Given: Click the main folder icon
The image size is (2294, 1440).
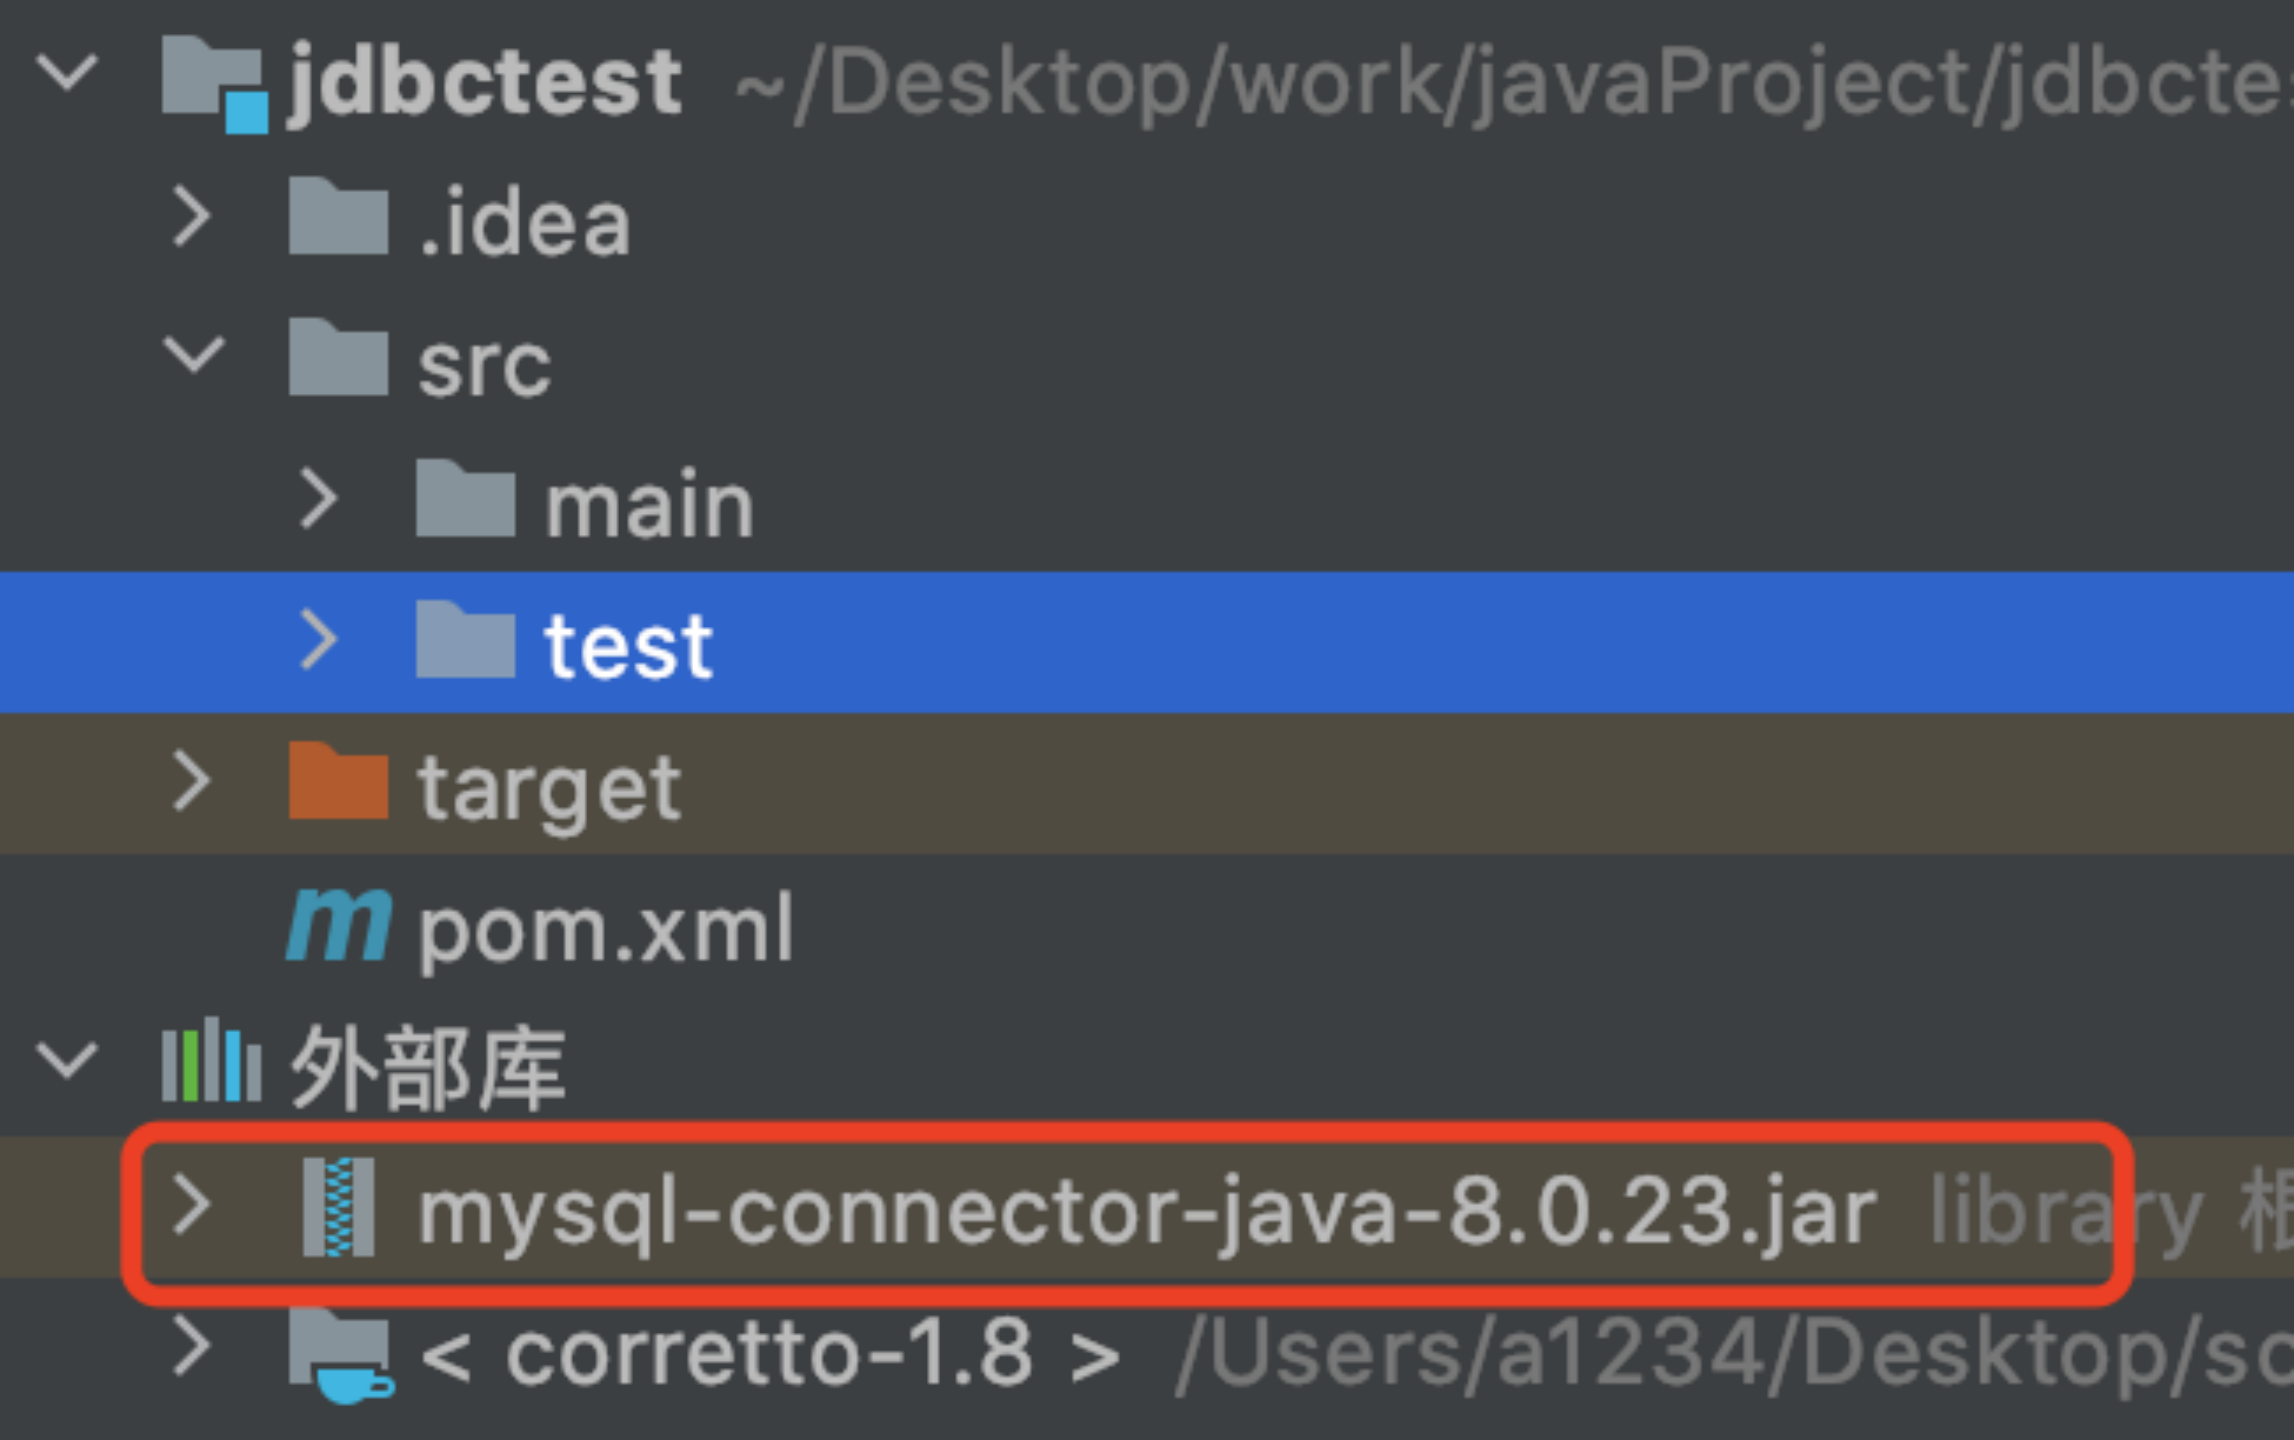Looking at the screenshot, I should [x=465, y=500].
